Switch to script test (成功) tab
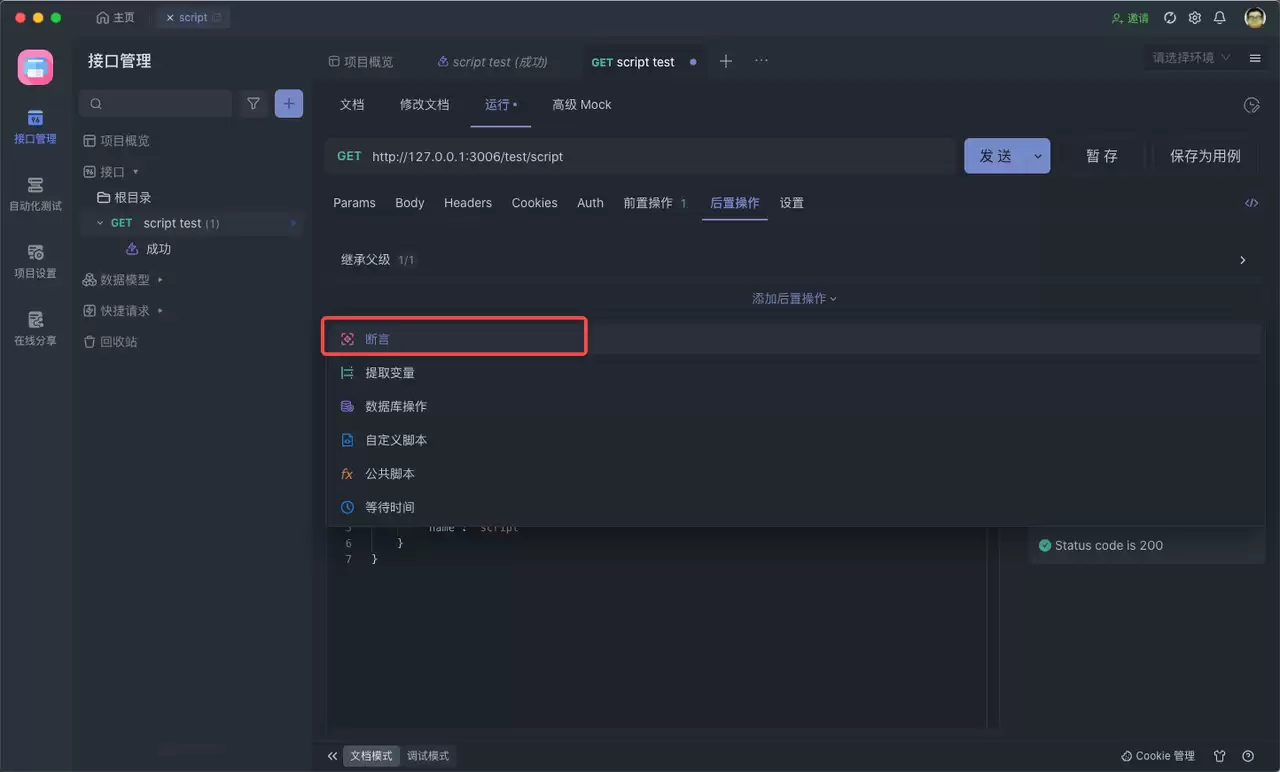1280x772 pixels. point(493,62)
